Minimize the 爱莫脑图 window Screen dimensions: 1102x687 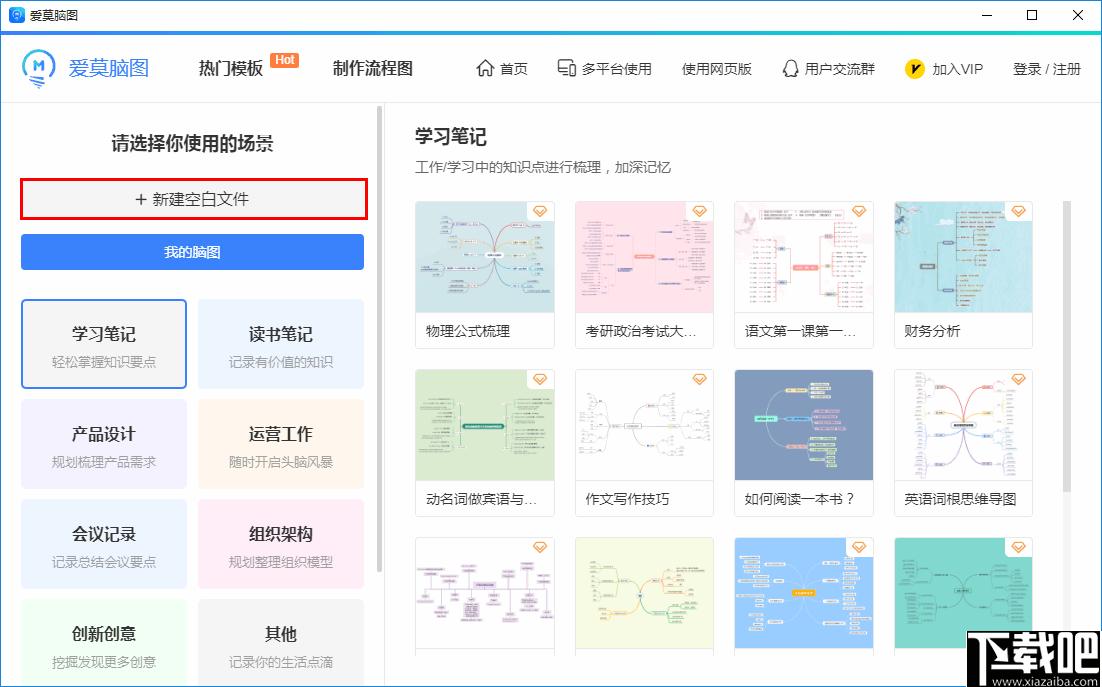(x=985, y=15)
